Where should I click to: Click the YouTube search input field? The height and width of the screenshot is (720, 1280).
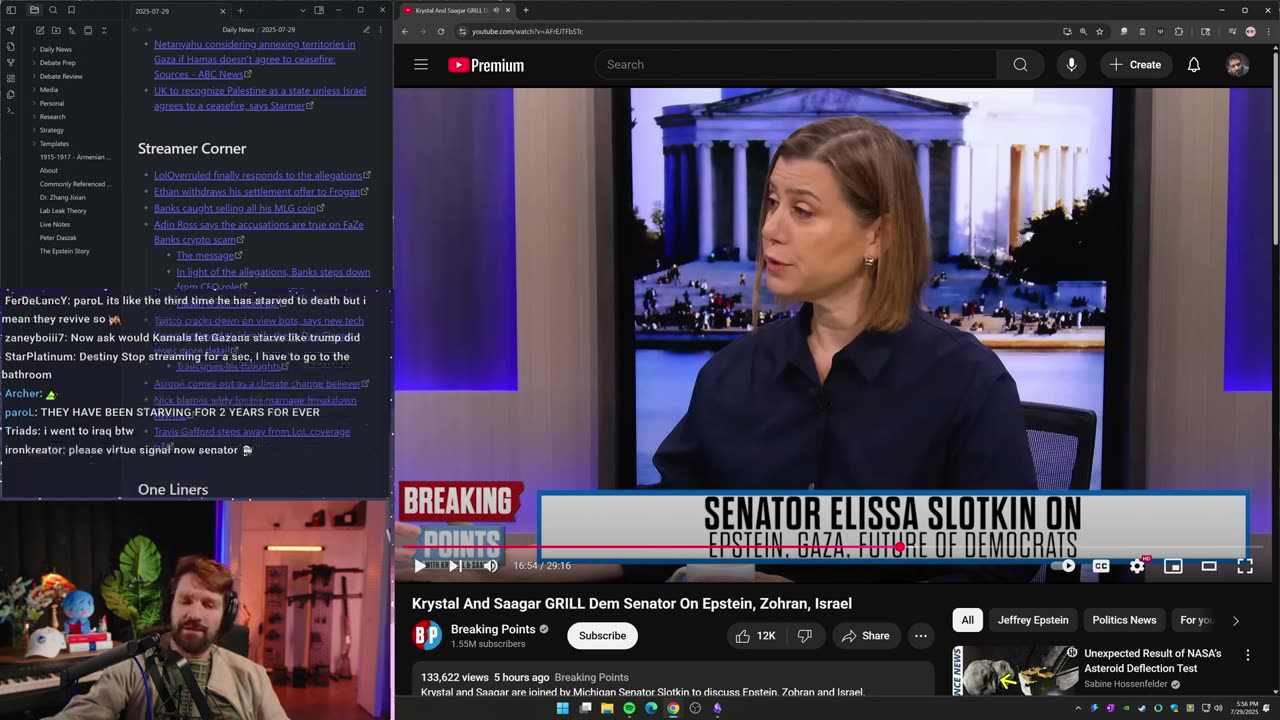pos(796,65)
